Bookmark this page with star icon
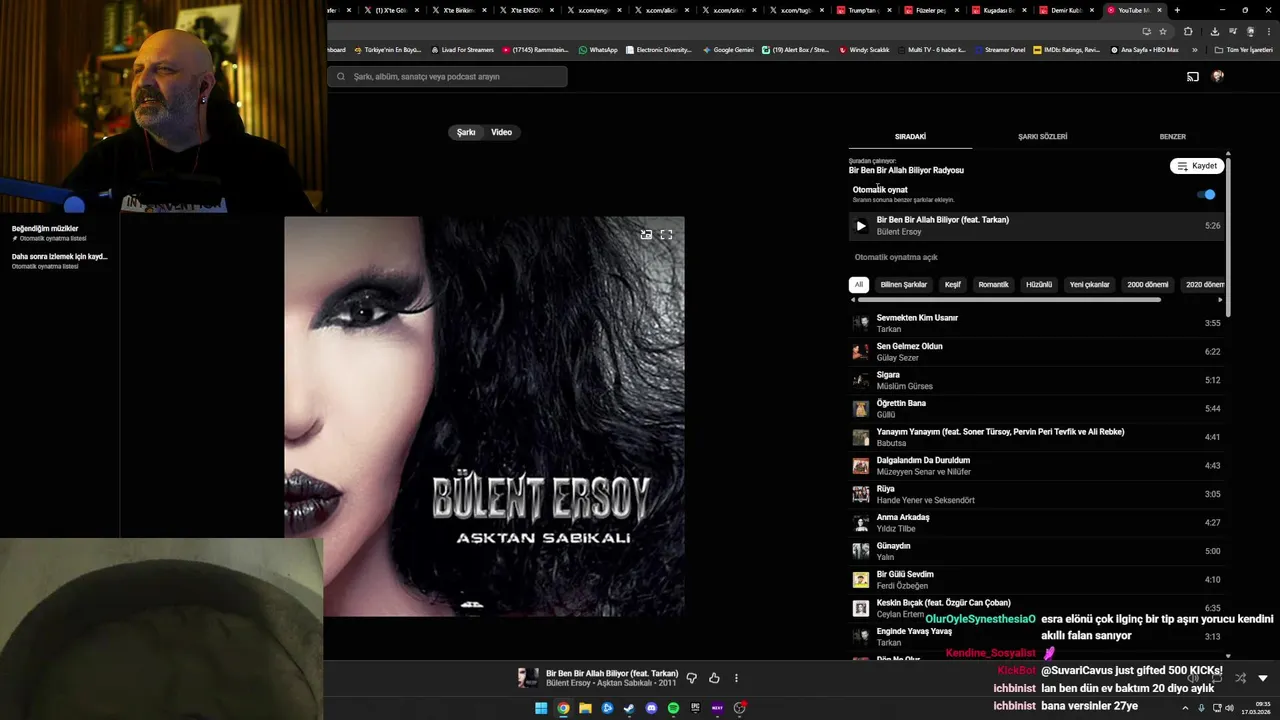1280x720 pixels. point(1163,31)
